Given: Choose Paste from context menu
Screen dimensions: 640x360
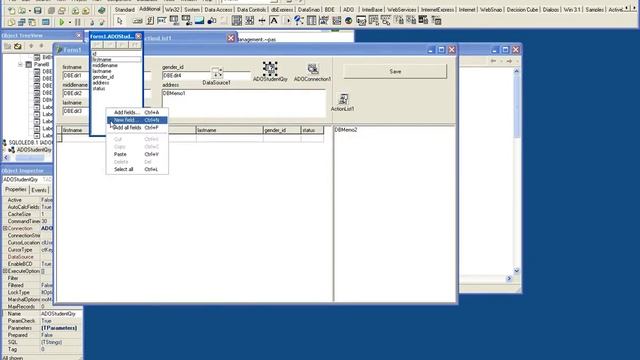Looking at the screenshot, I should click(137, 154).
